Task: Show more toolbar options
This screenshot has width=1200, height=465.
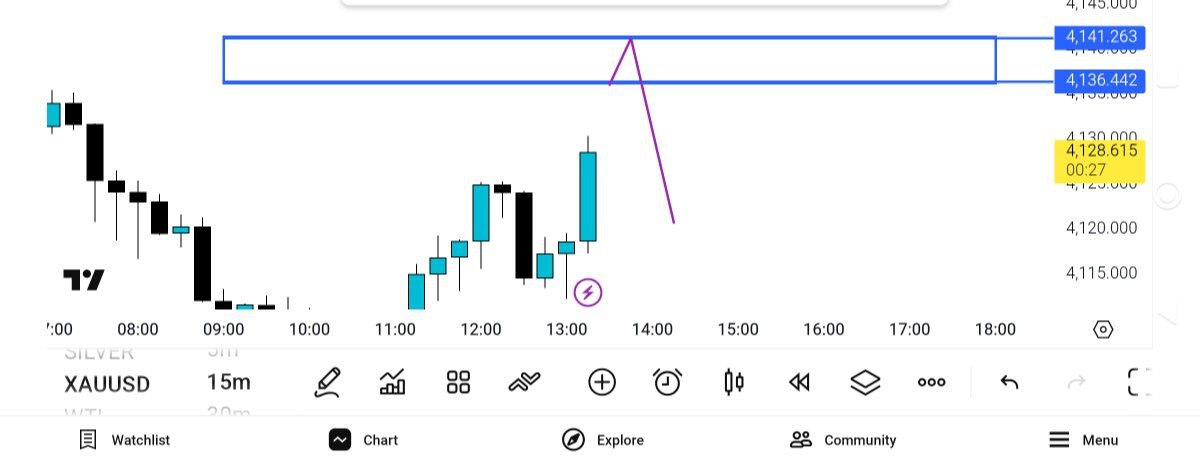Action: tap(931, 382)
